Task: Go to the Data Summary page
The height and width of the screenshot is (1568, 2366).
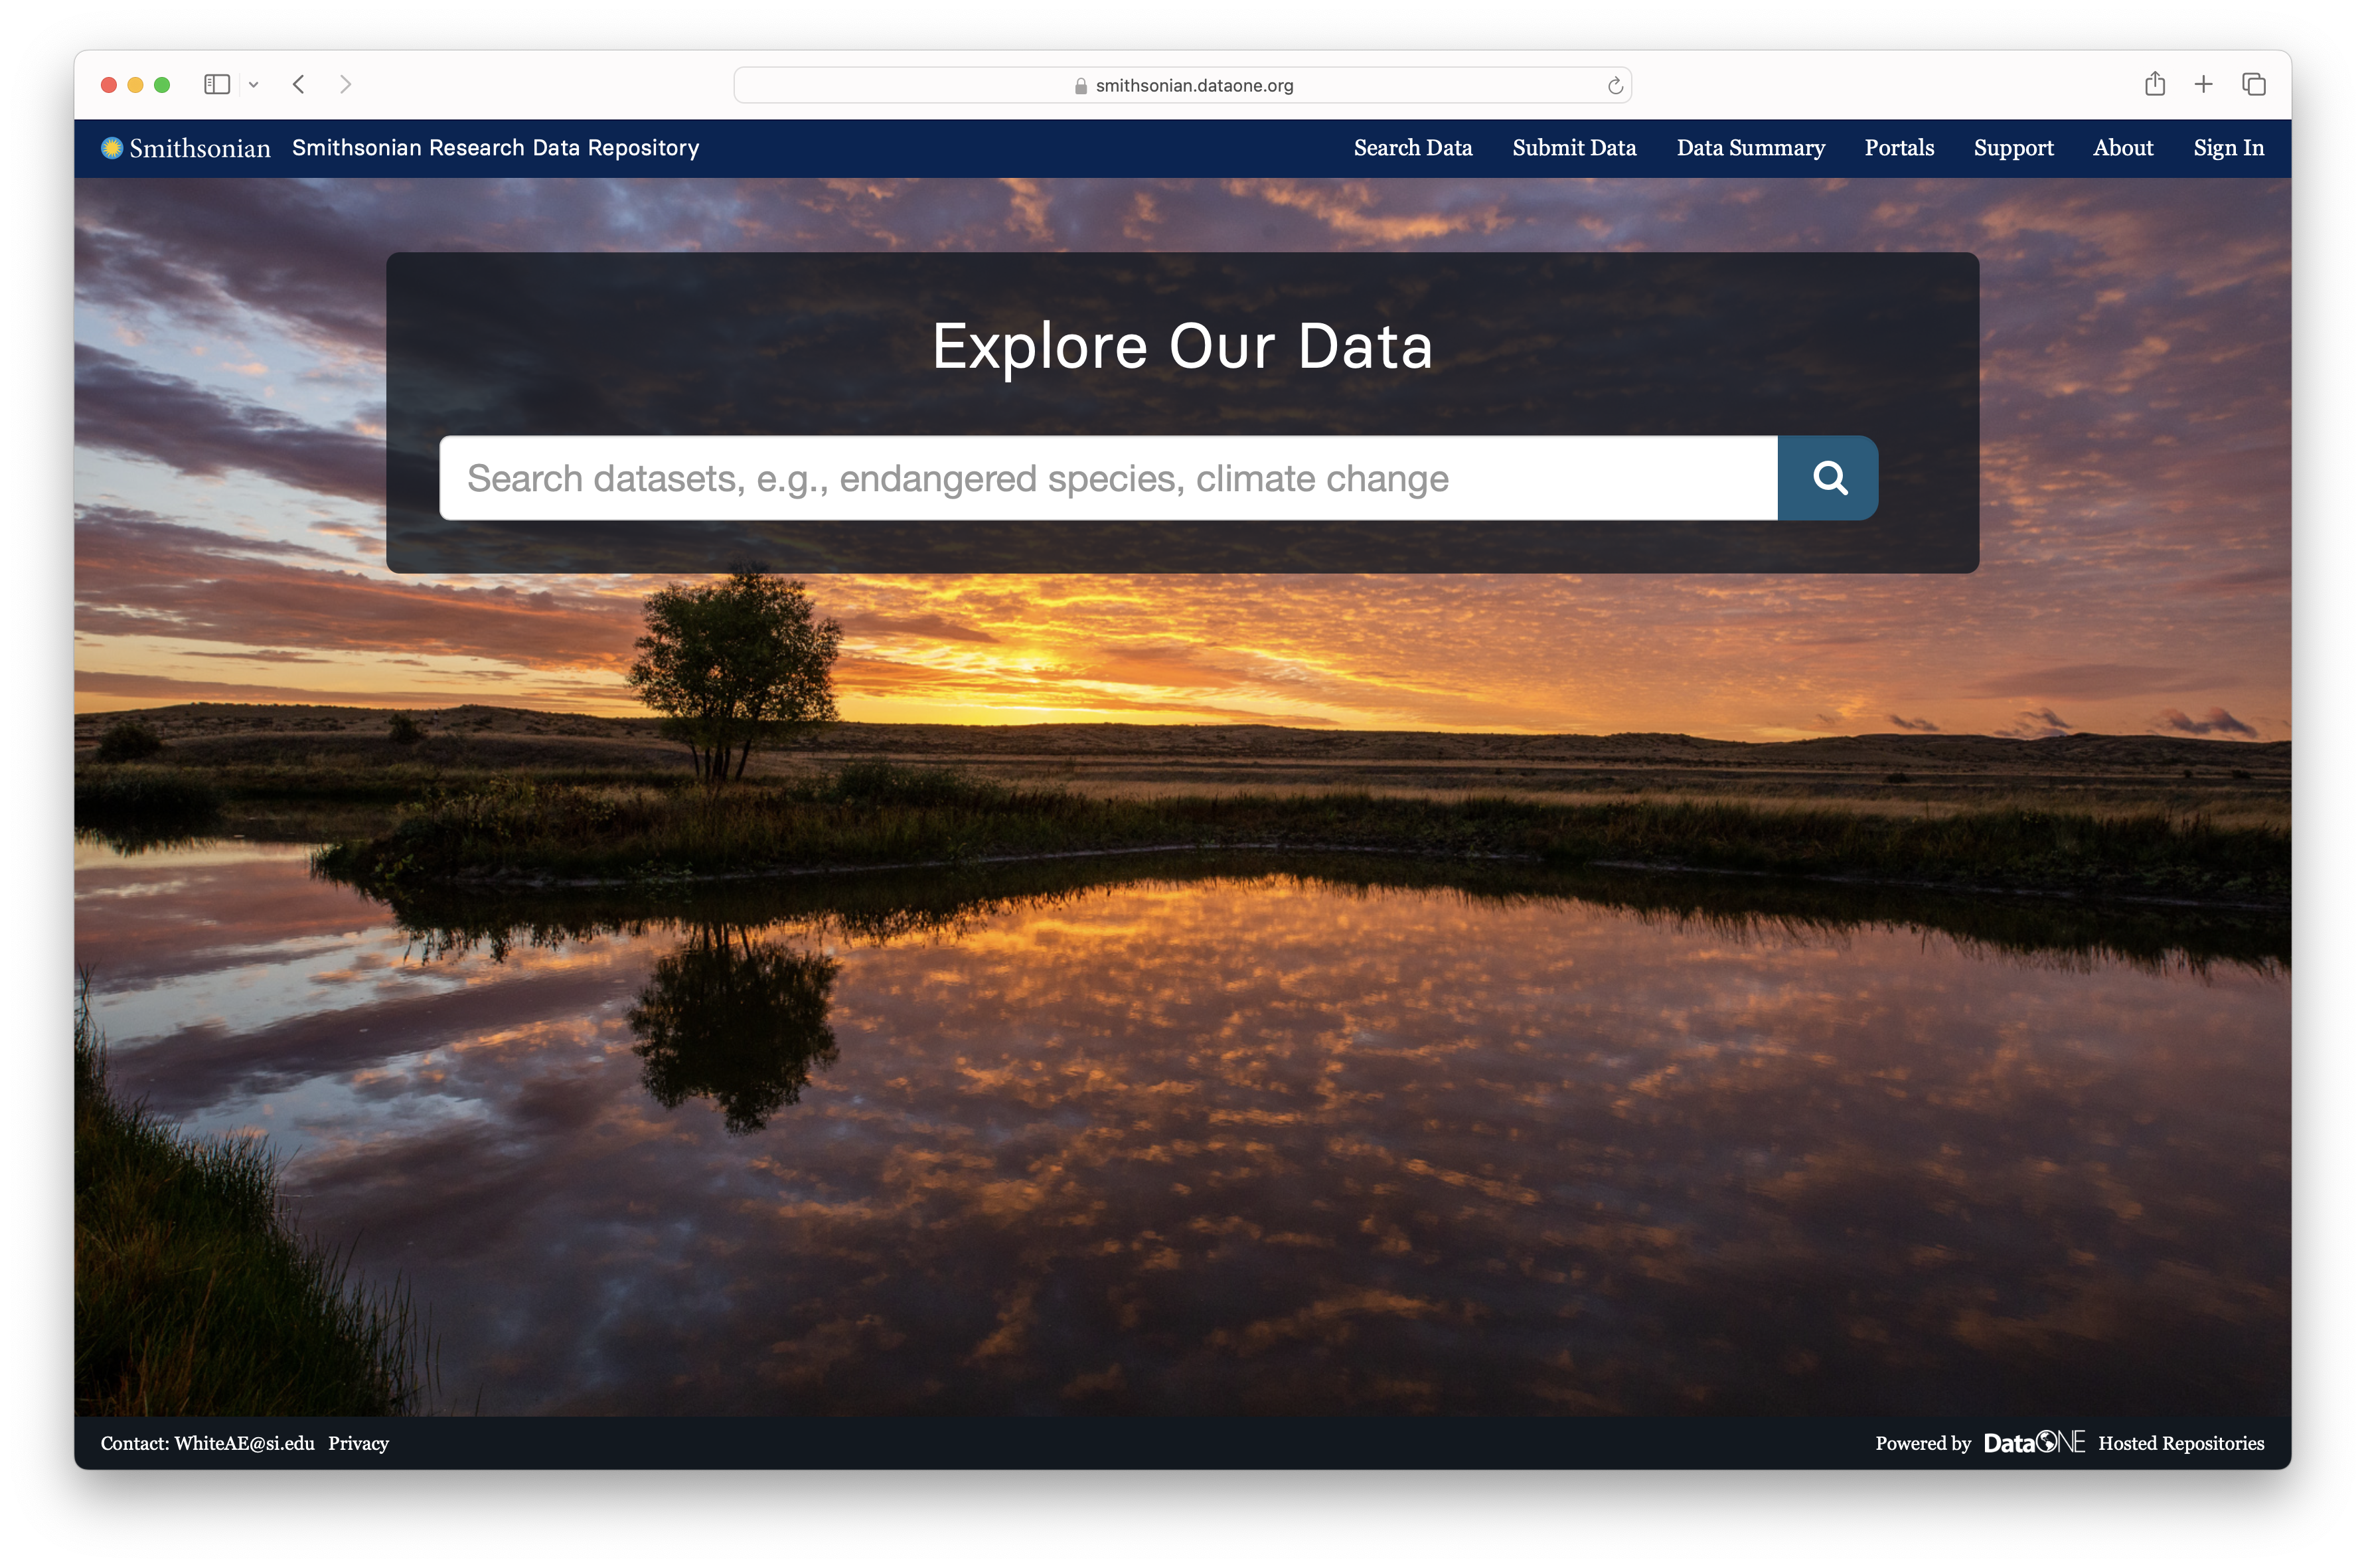Action: (1750, 148)
